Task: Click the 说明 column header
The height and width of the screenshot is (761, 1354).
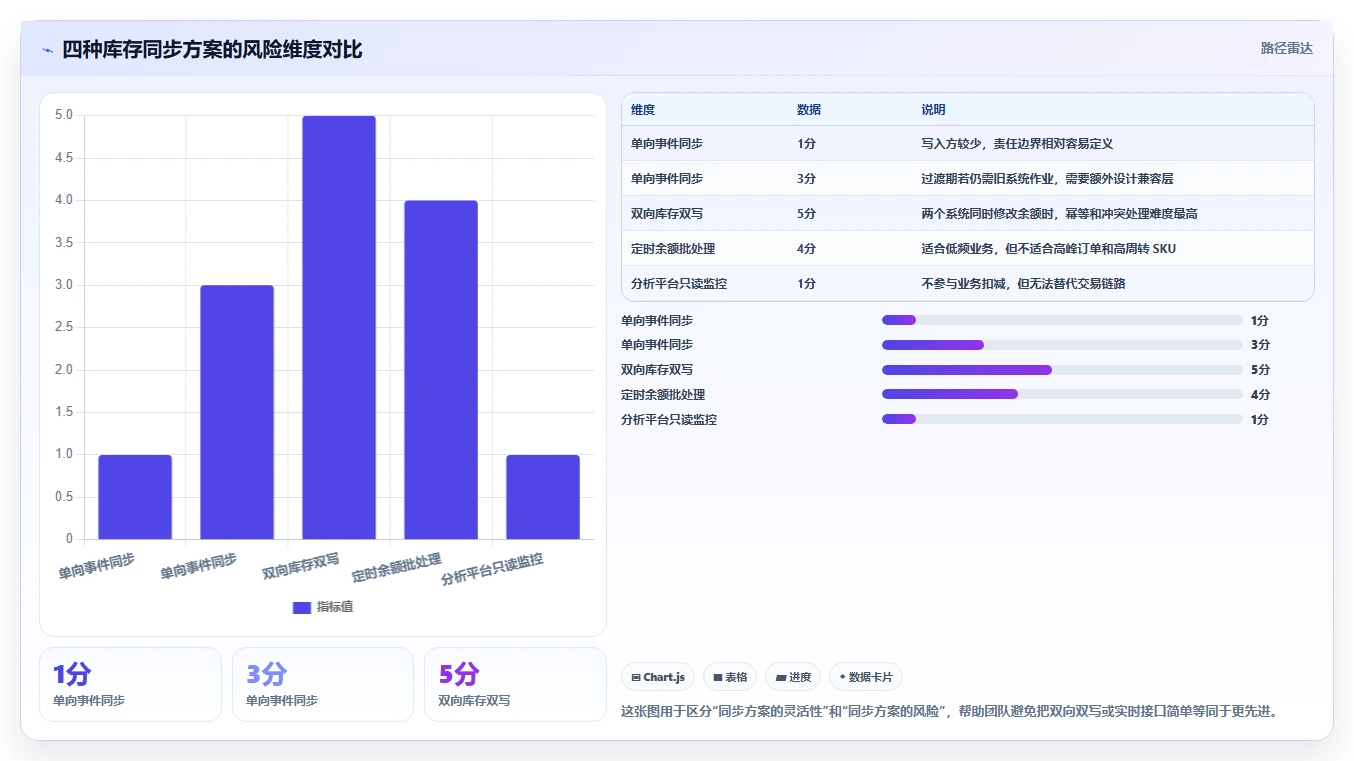Action: [933, 110]
